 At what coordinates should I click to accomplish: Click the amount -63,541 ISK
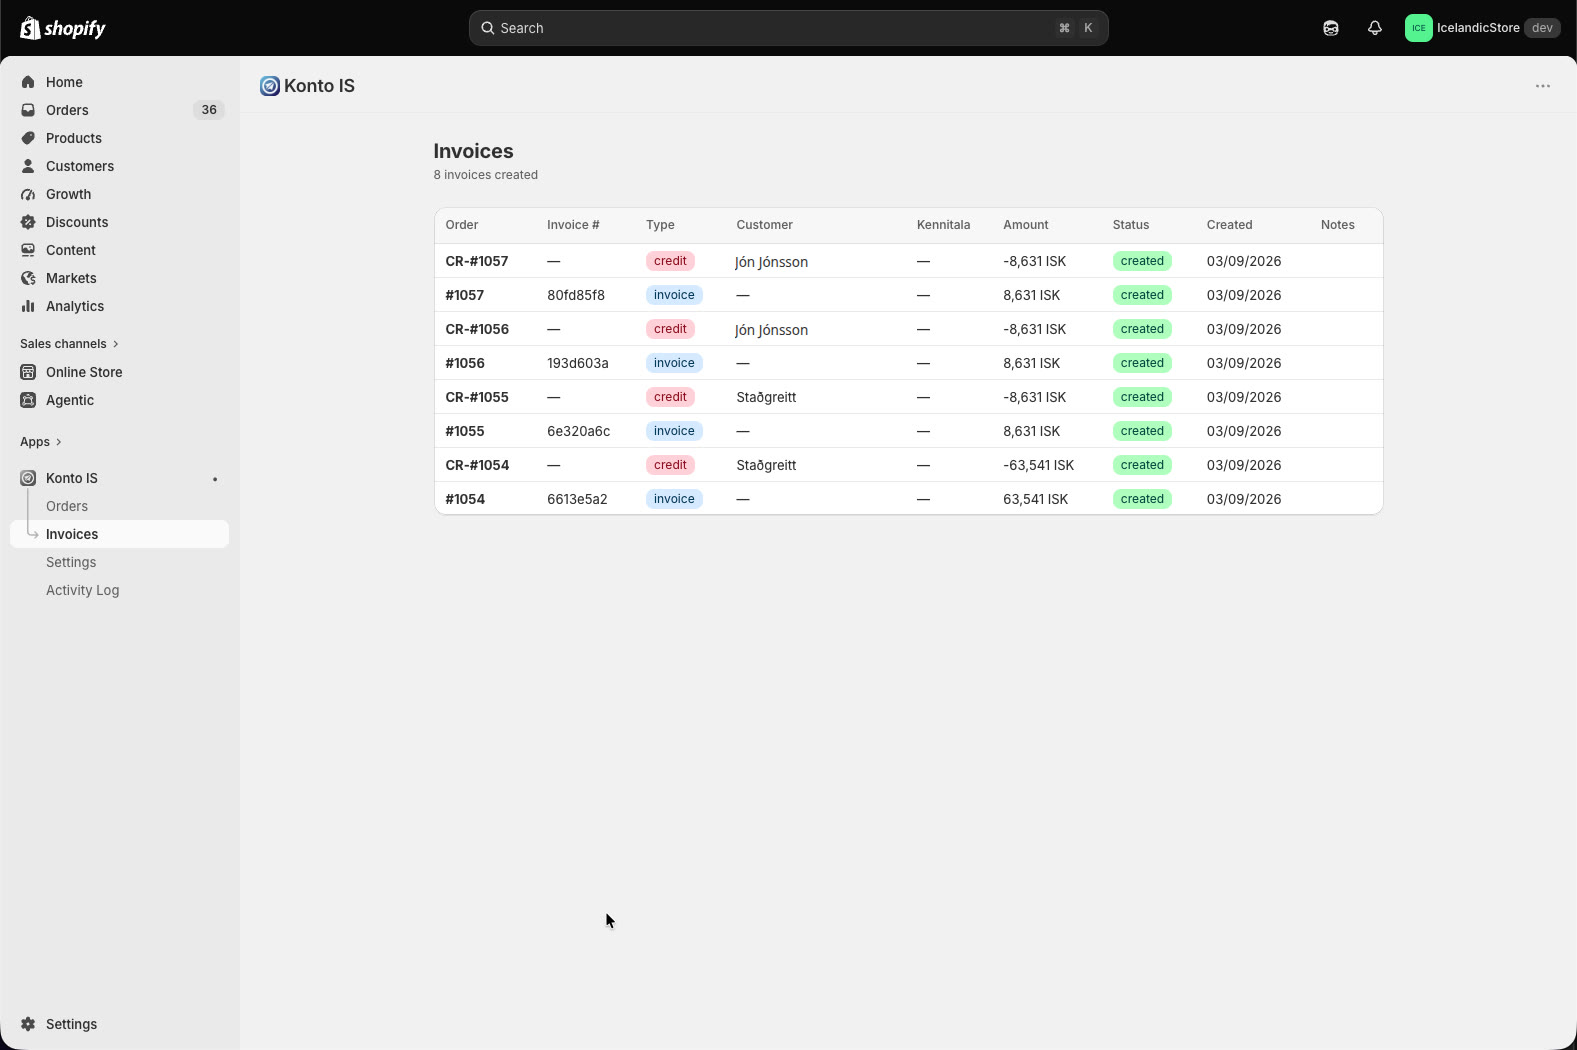tap(1039, 465)
